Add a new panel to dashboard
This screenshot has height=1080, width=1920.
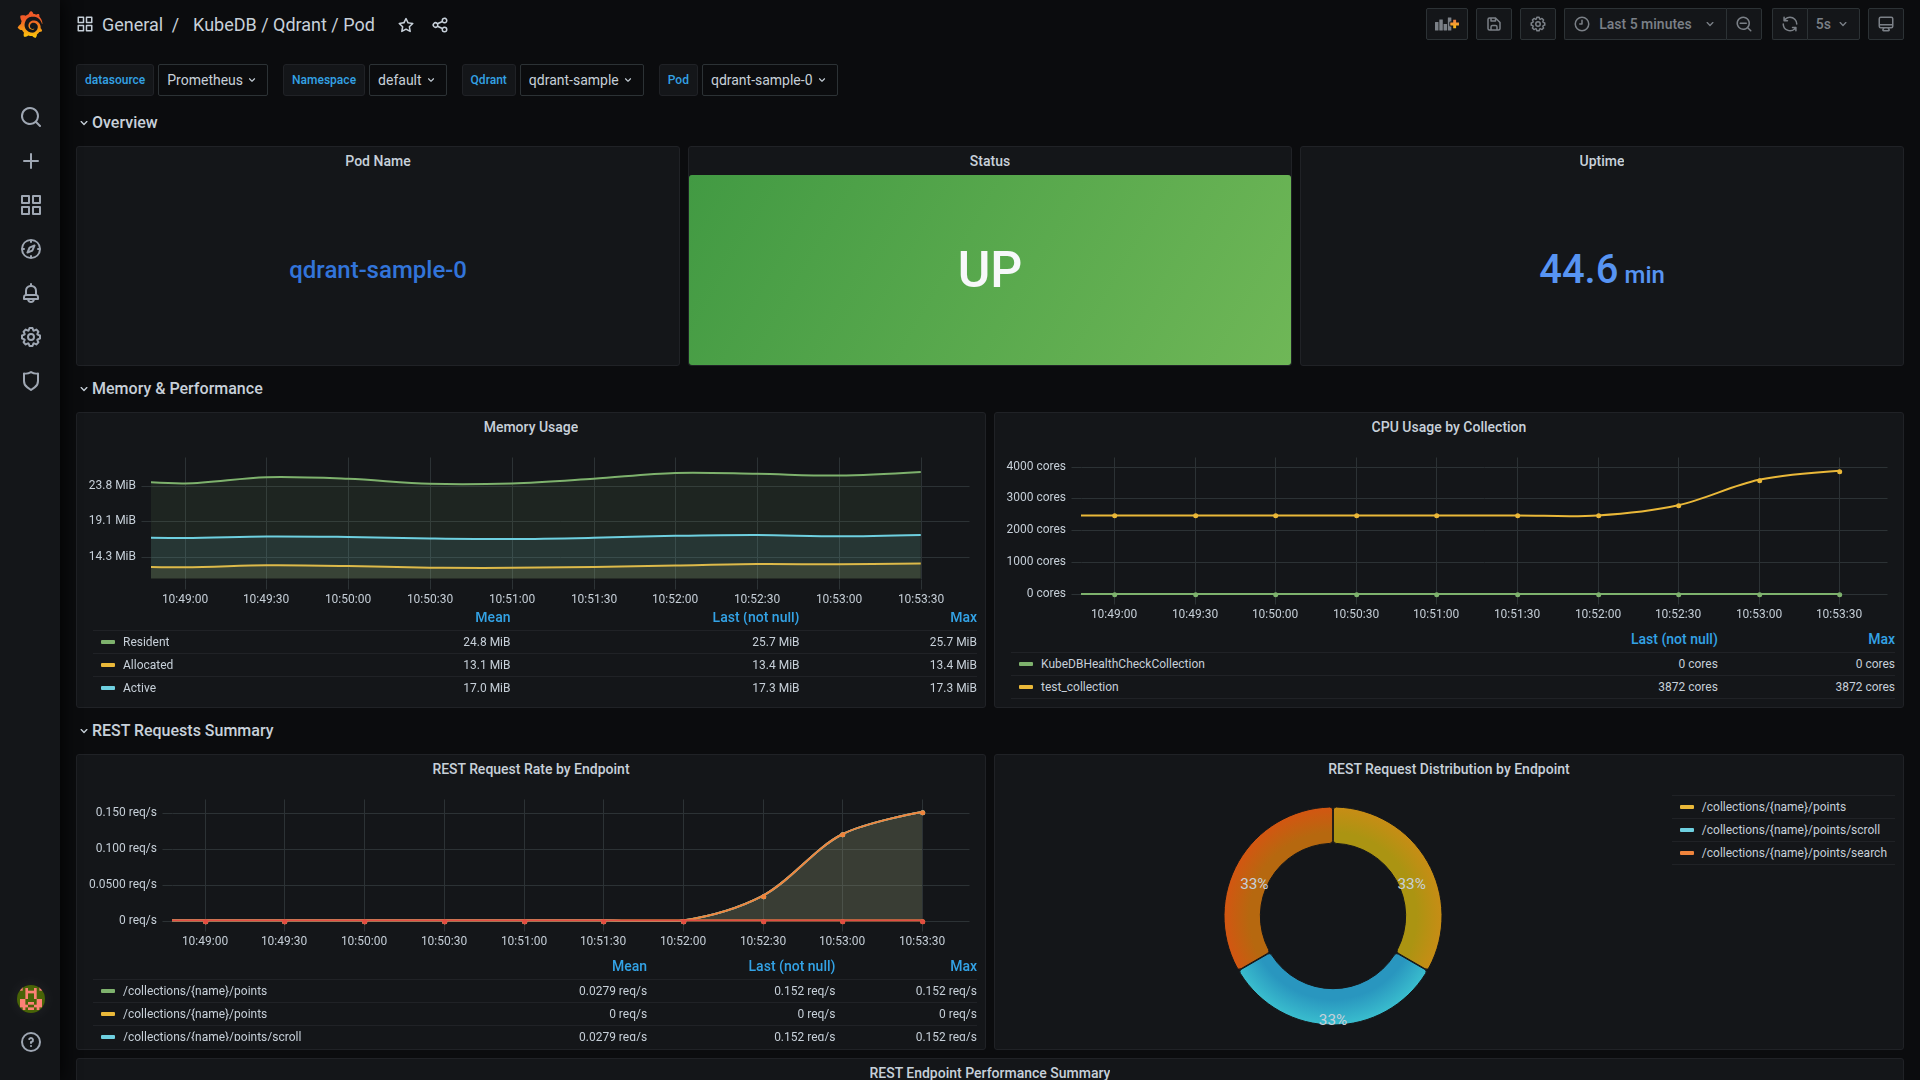point(1447,24)
